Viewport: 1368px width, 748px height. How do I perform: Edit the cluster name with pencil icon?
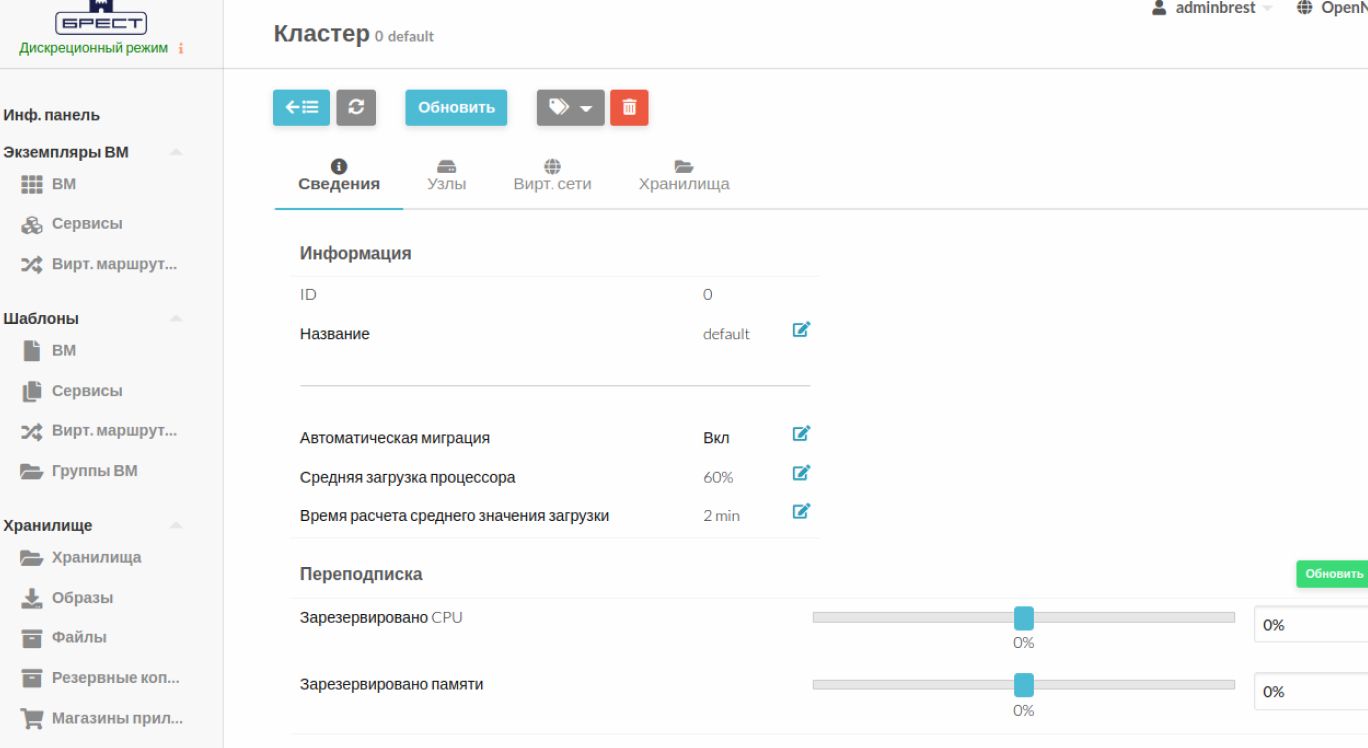pyautogui.click(x=800, y=330)
